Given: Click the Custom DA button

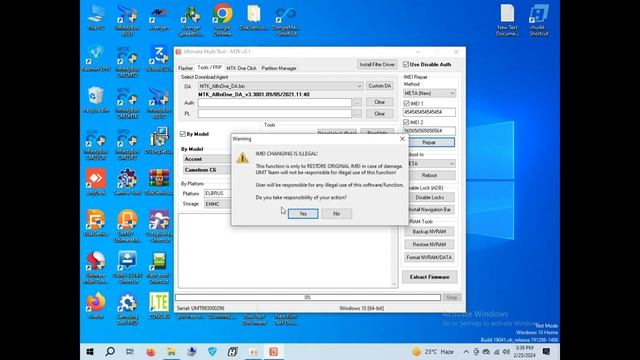Looking at the screenshot, I should tap(380, 86).
